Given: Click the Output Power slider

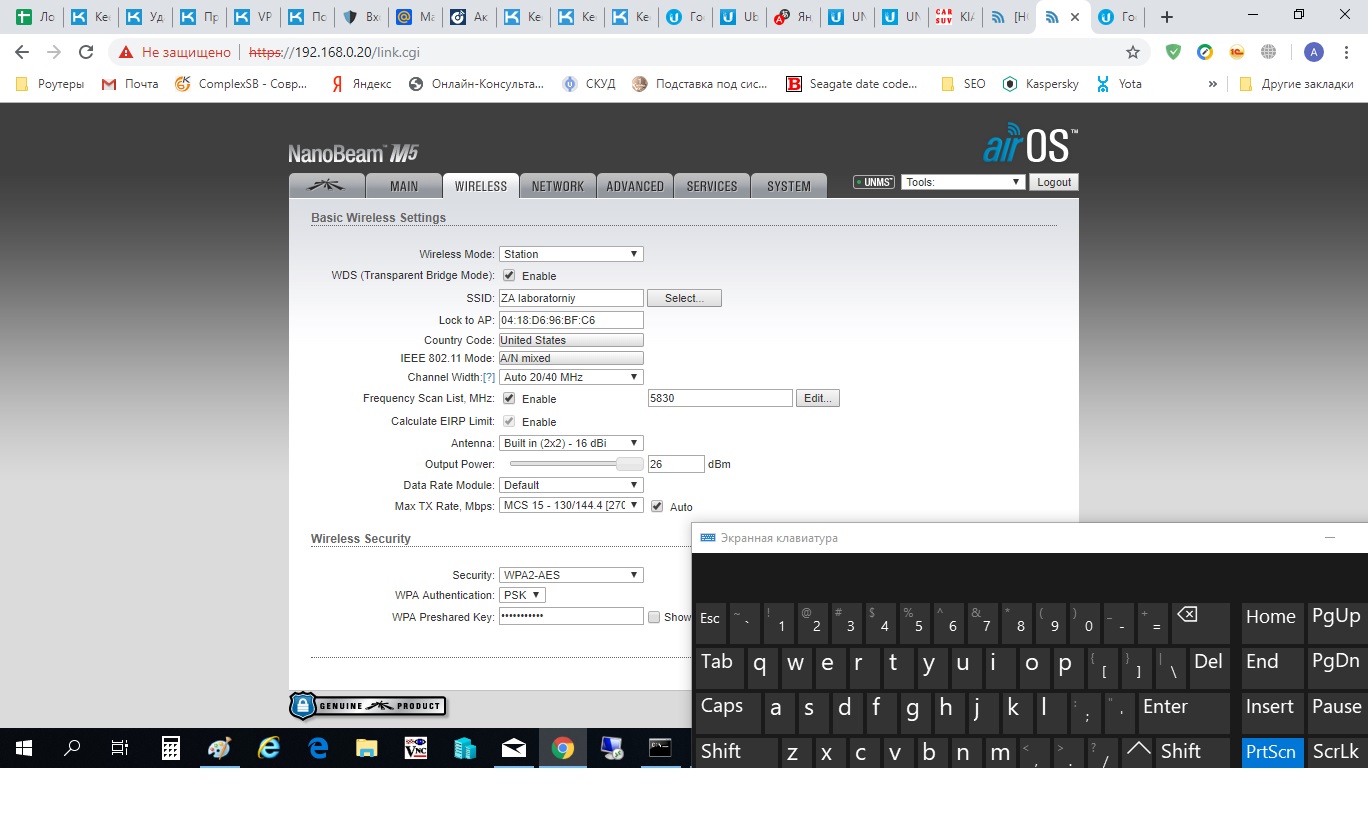Looking at the screenshot, I should [576, 464].
